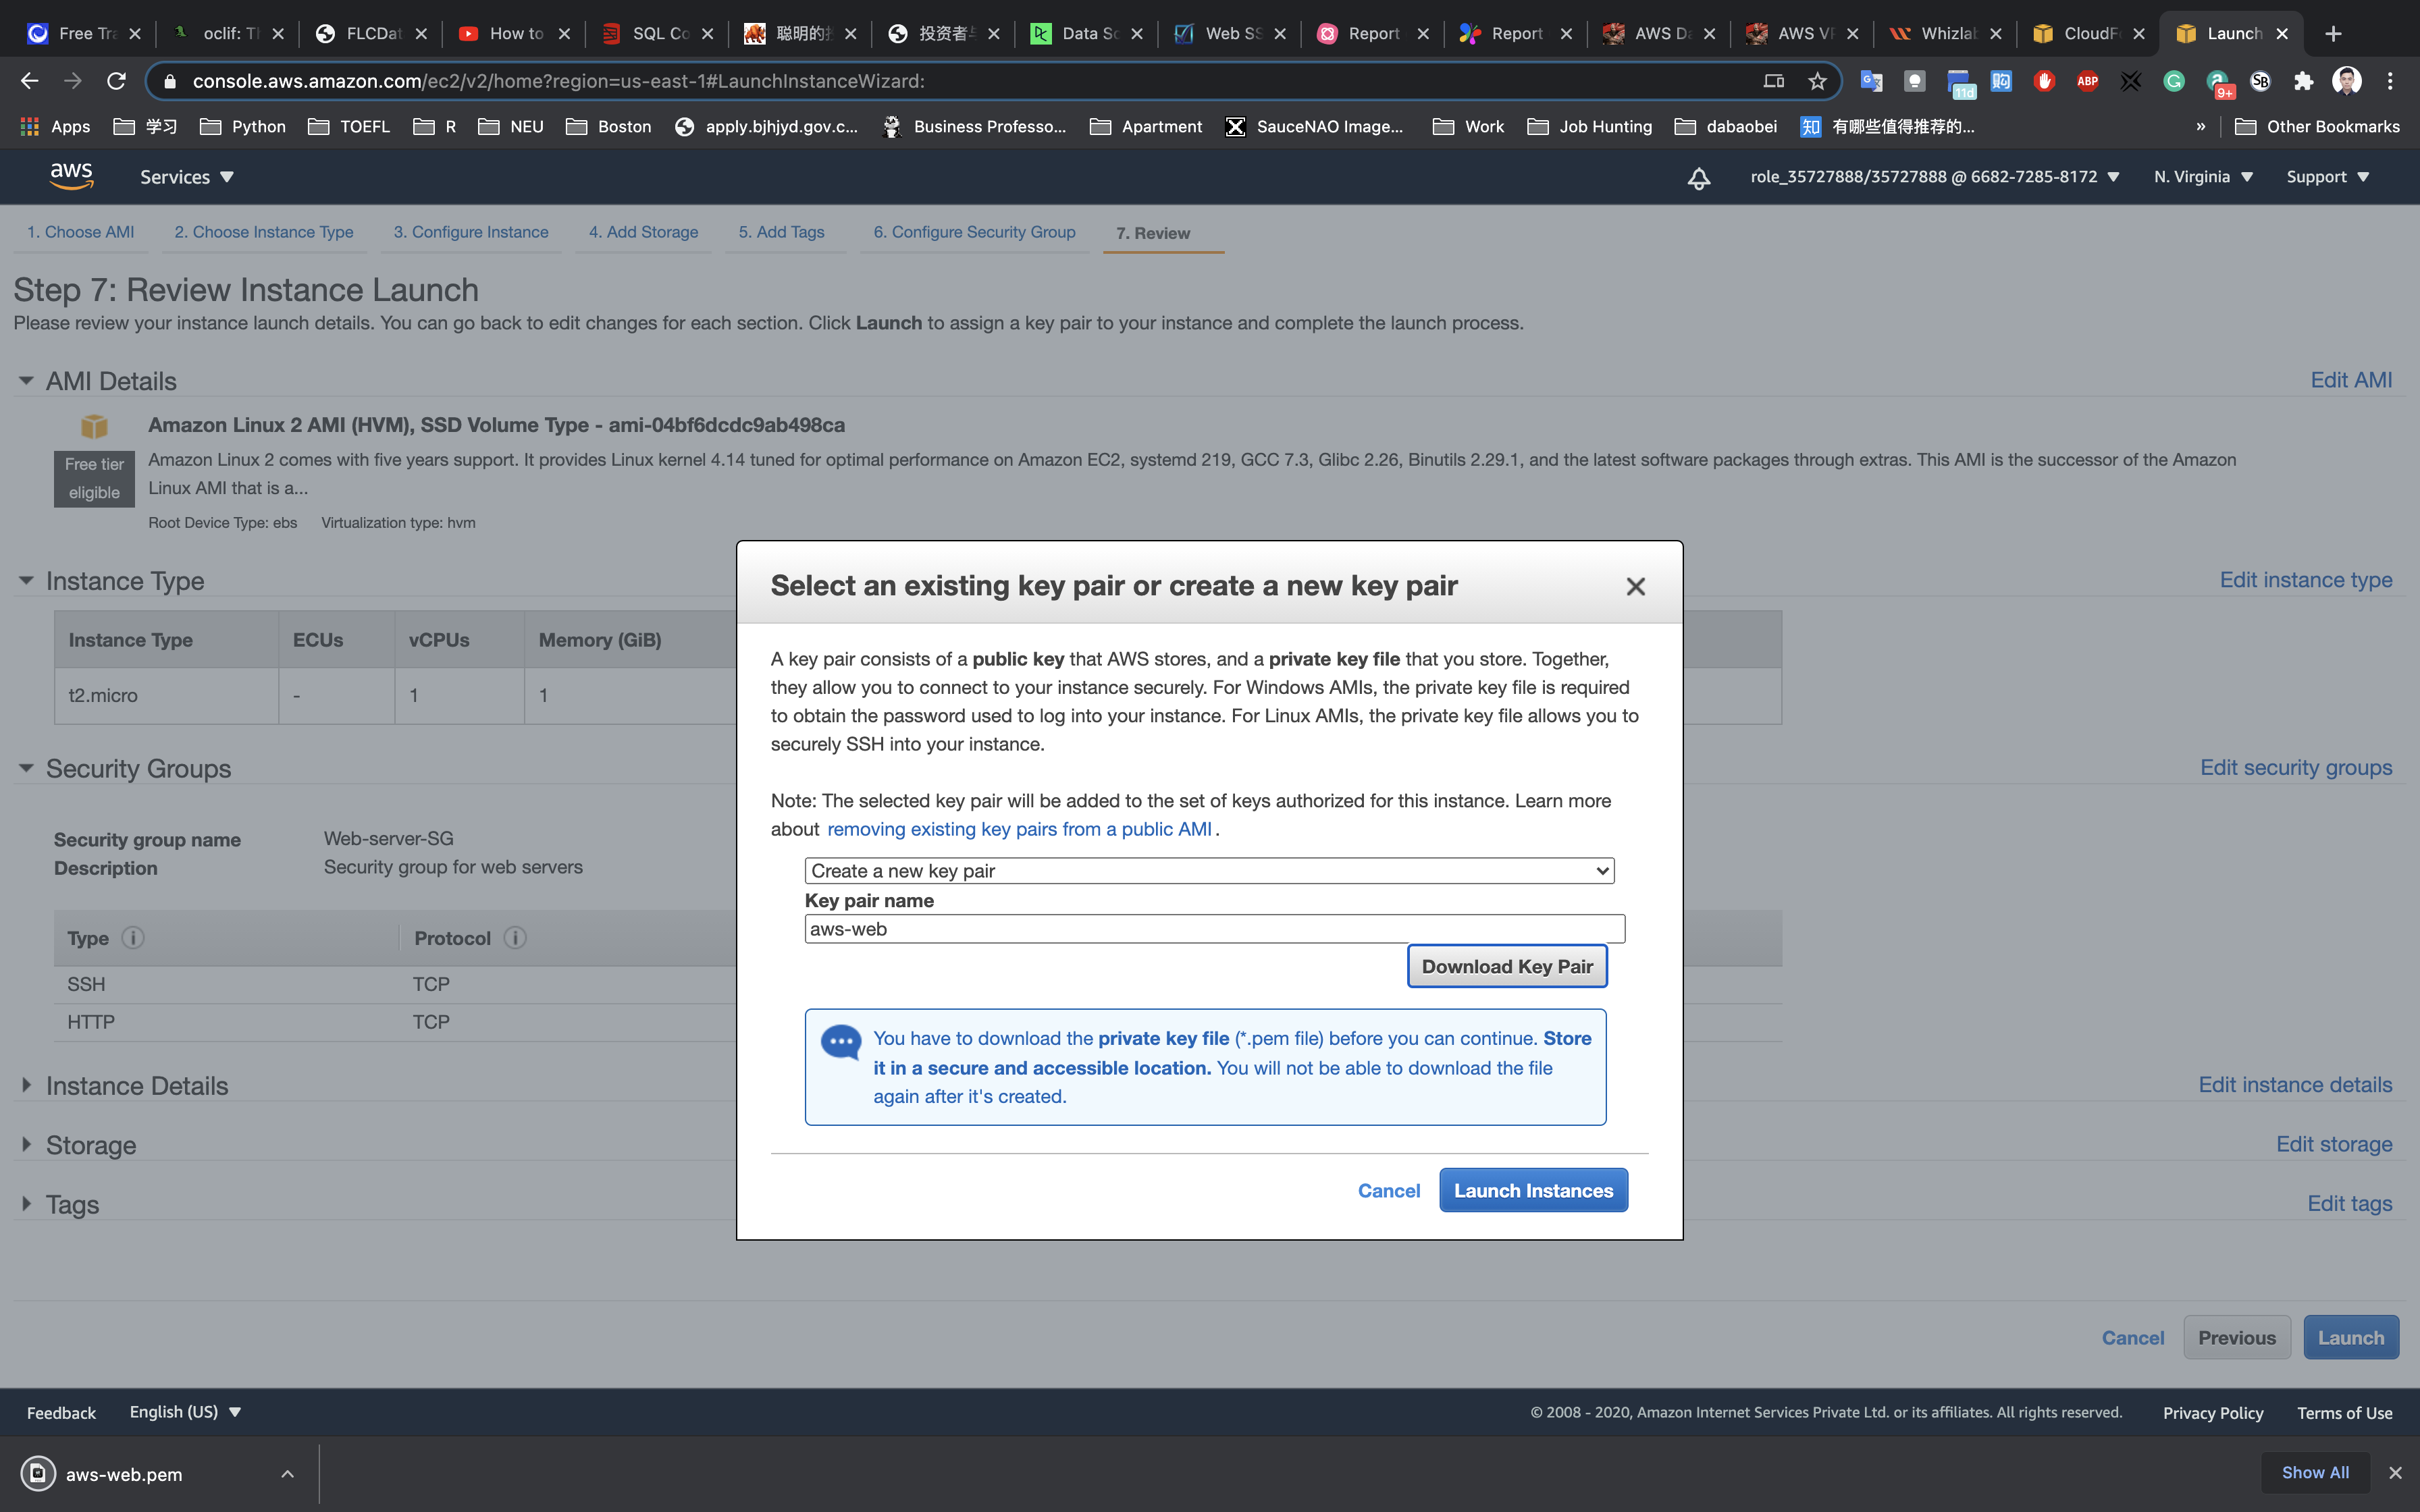
Task: Click the AWS logo home icon
Action: click(x=71, y=176)
